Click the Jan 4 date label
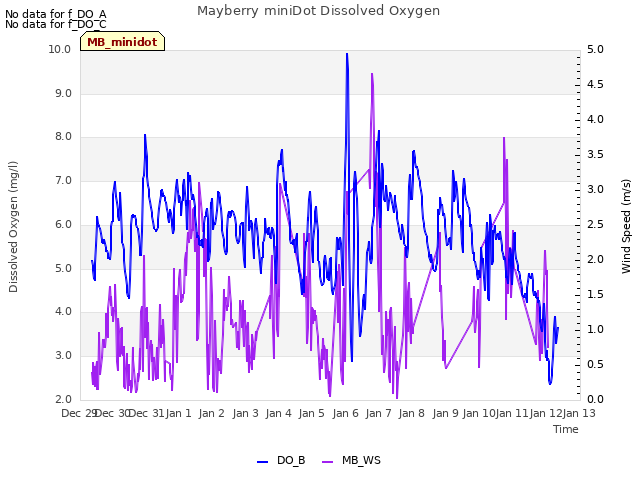 pos(279,413)
